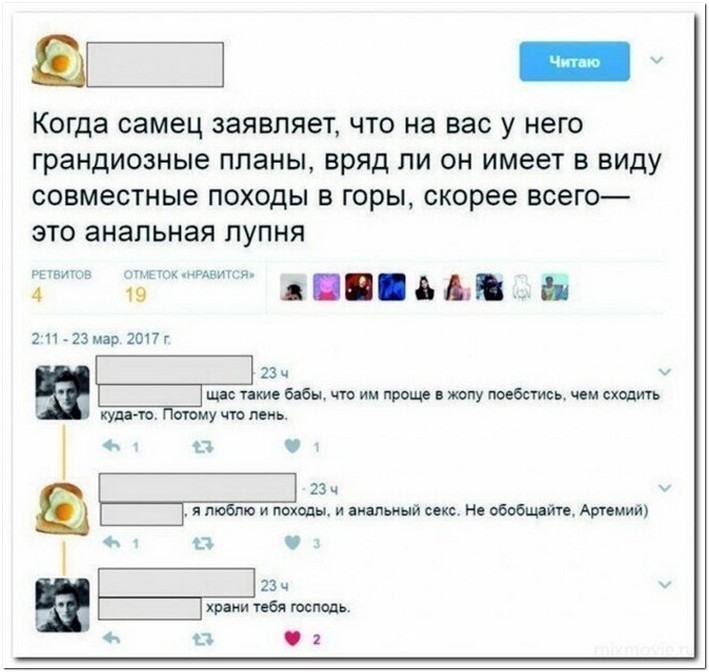The height and width of the screenshot is (672, 709).
Task: Like the first reply with heart icon
Action: [x=293, y=446]
